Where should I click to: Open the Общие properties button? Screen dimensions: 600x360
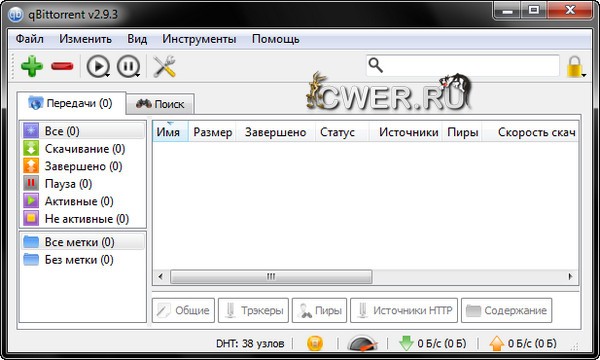[184, 310]
